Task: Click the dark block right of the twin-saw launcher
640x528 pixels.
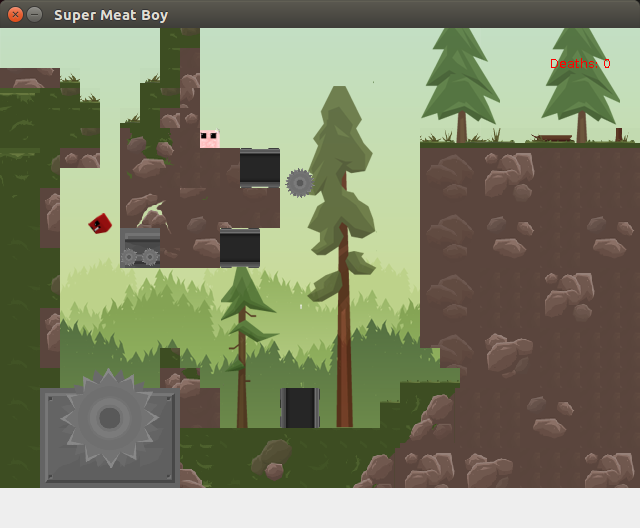Action: pos(240,248)
